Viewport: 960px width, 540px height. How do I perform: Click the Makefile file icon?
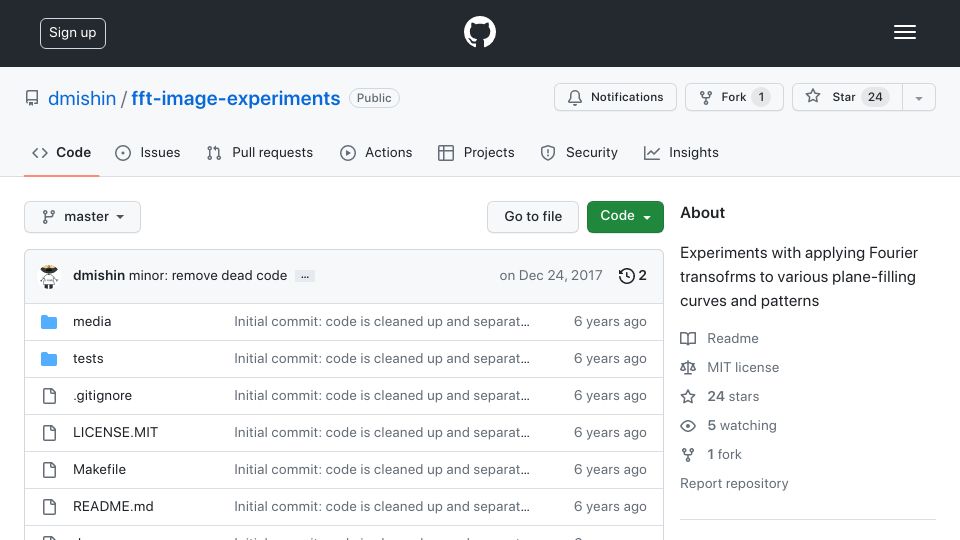click(x=50, y=470)
